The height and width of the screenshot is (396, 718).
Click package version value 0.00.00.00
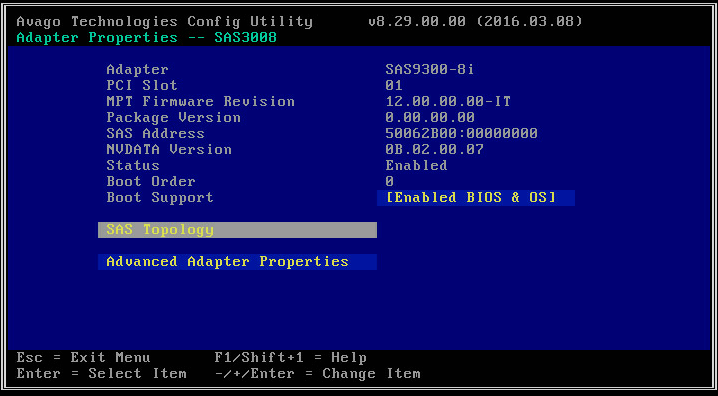[x=430, y=118]
